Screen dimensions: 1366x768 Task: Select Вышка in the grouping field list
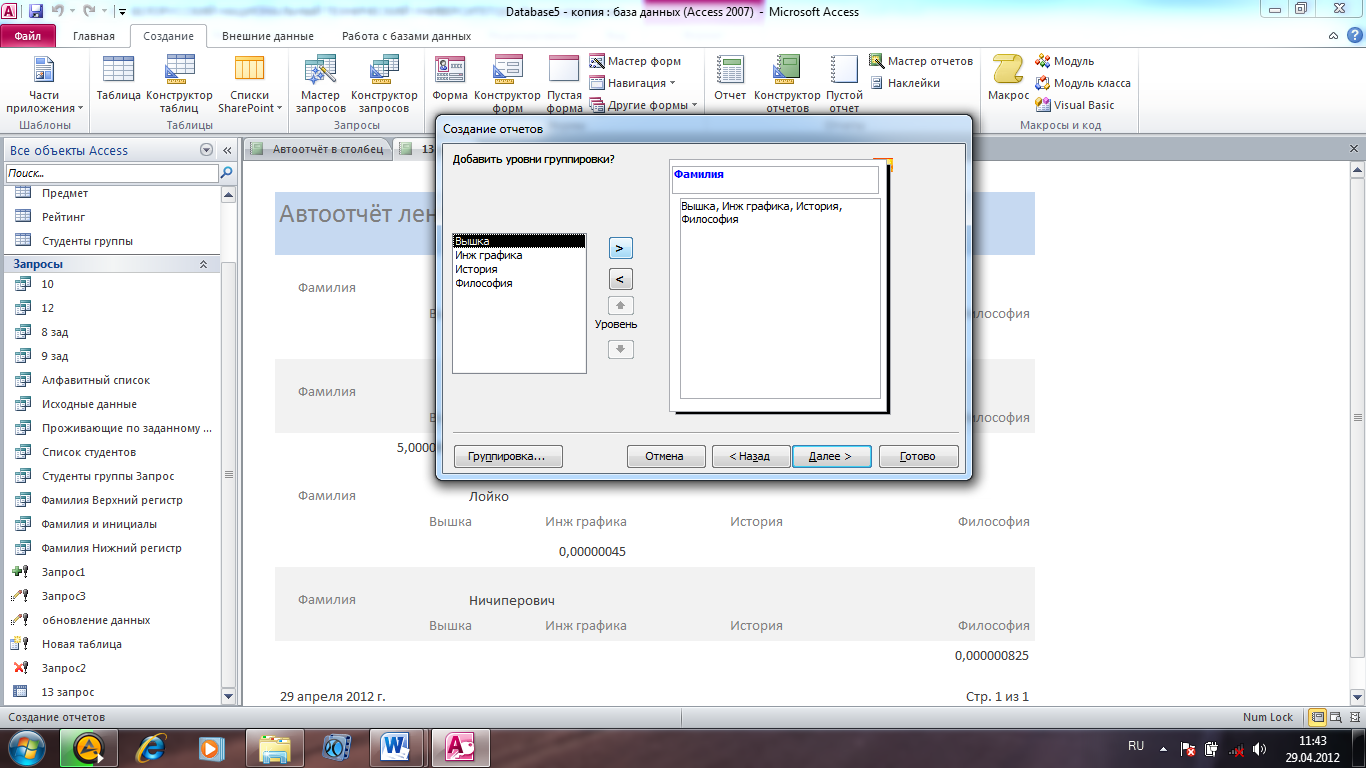pos(519,241)
